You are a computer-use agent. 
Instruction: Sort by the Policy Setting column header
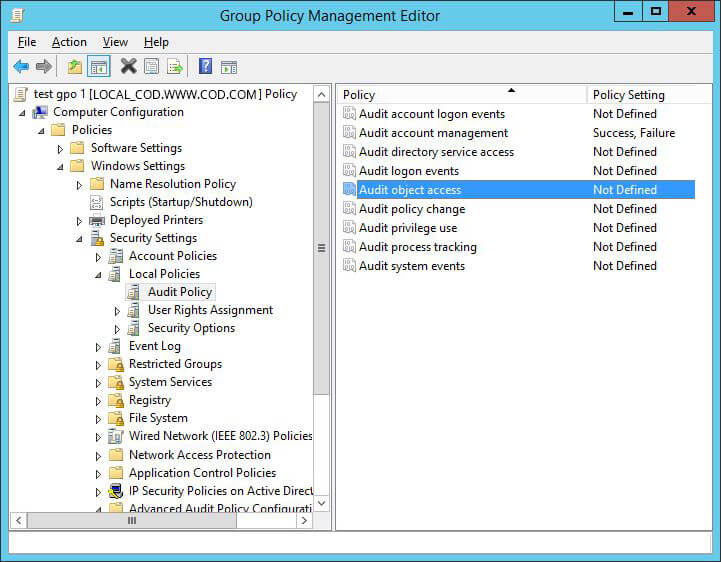pos(649,95)
